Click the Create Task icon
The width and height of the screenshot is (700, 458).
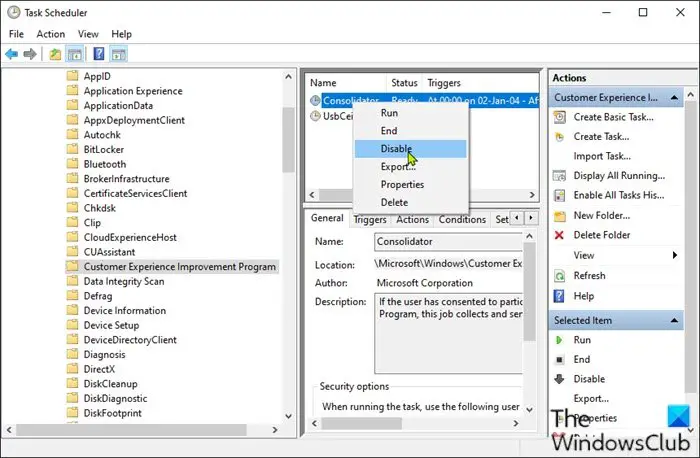pyautogui.click(x=559, y=137)
